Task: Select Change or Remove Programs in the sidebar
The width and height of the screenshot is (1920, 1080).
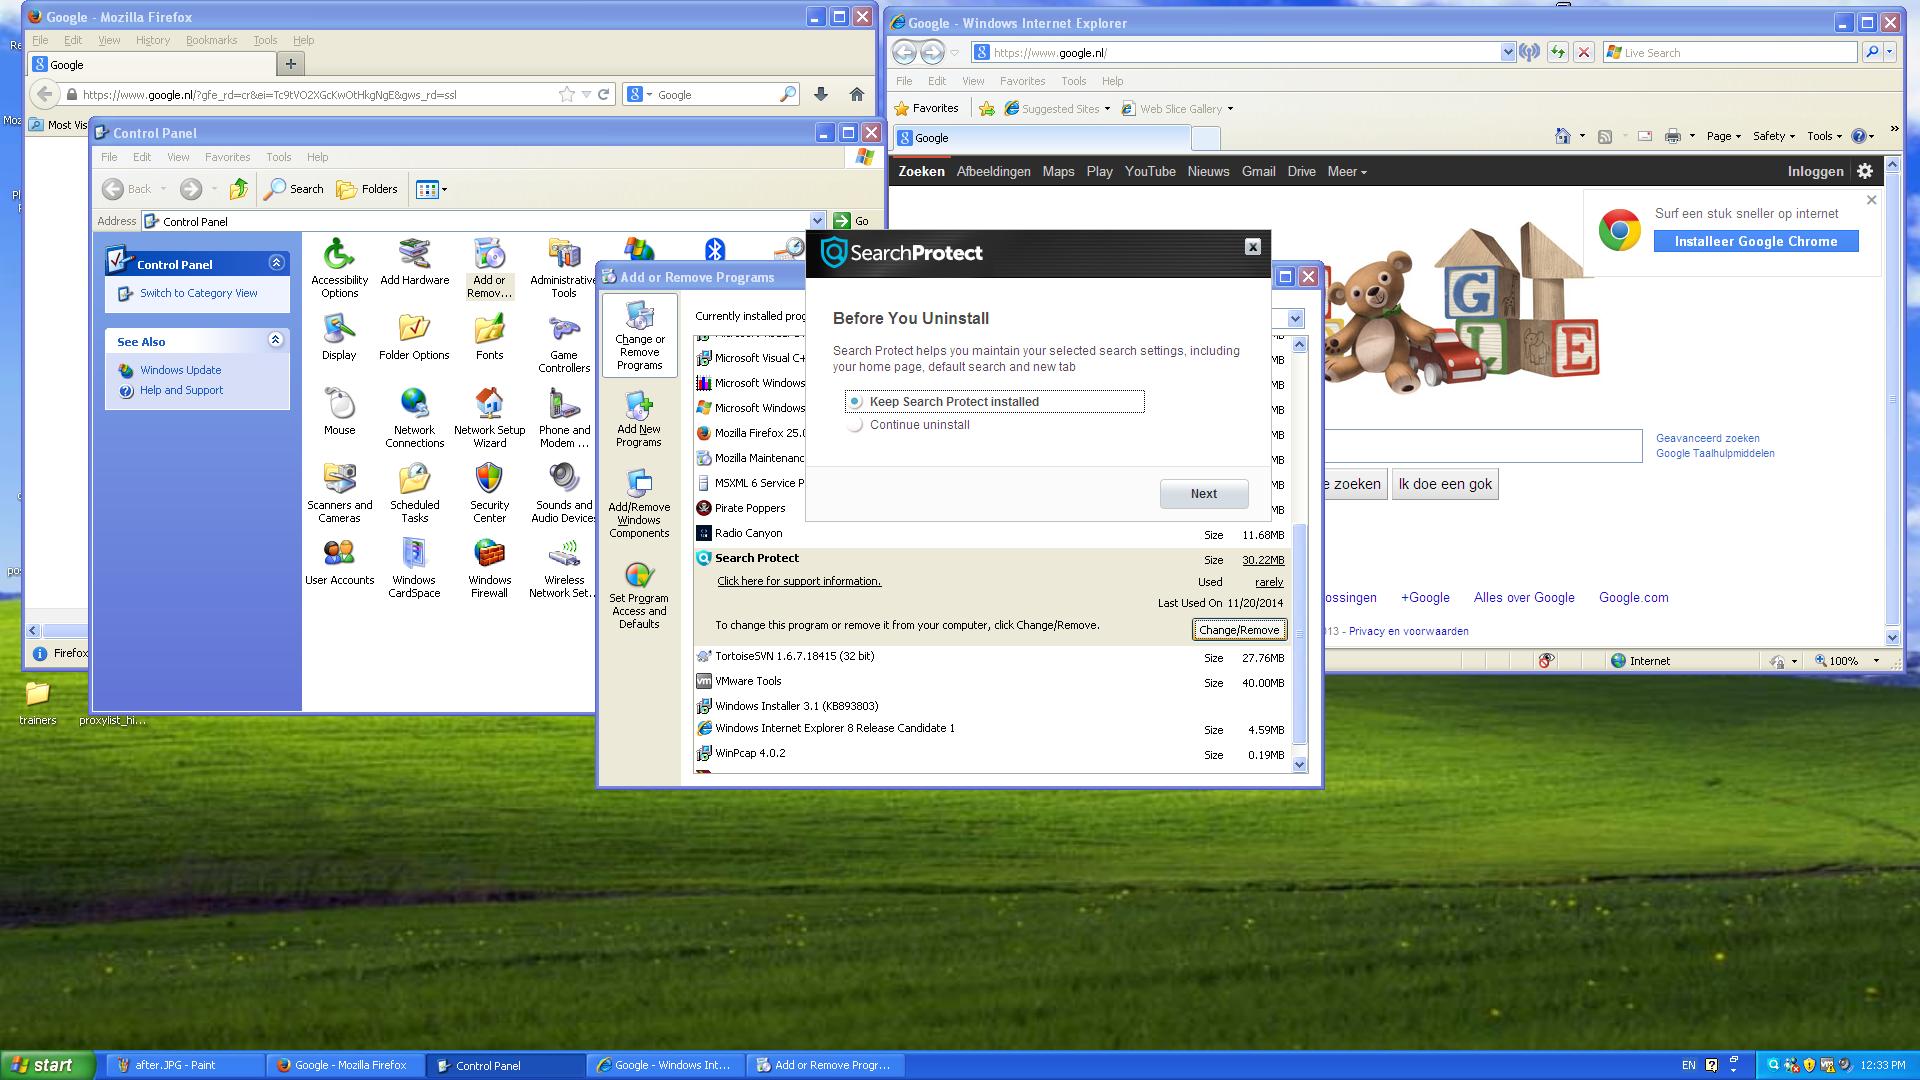Action: pos(639,335)
